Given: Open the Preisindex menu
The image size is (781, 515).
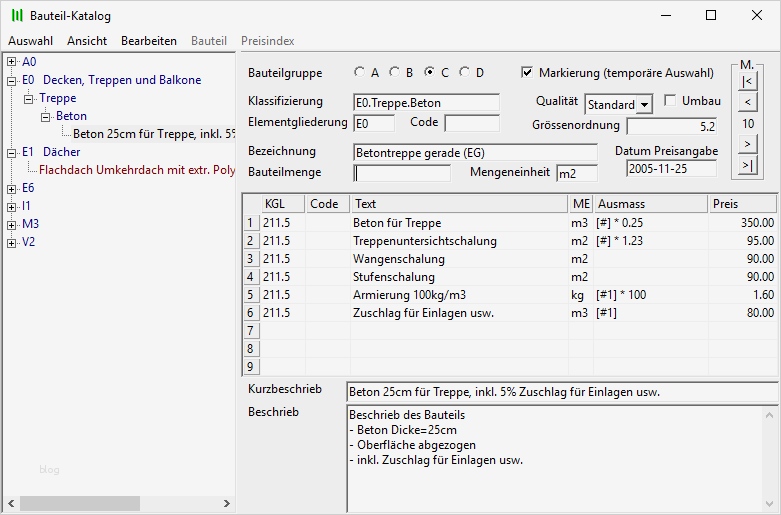Looking at the screenshot, I should pos(267,41).
